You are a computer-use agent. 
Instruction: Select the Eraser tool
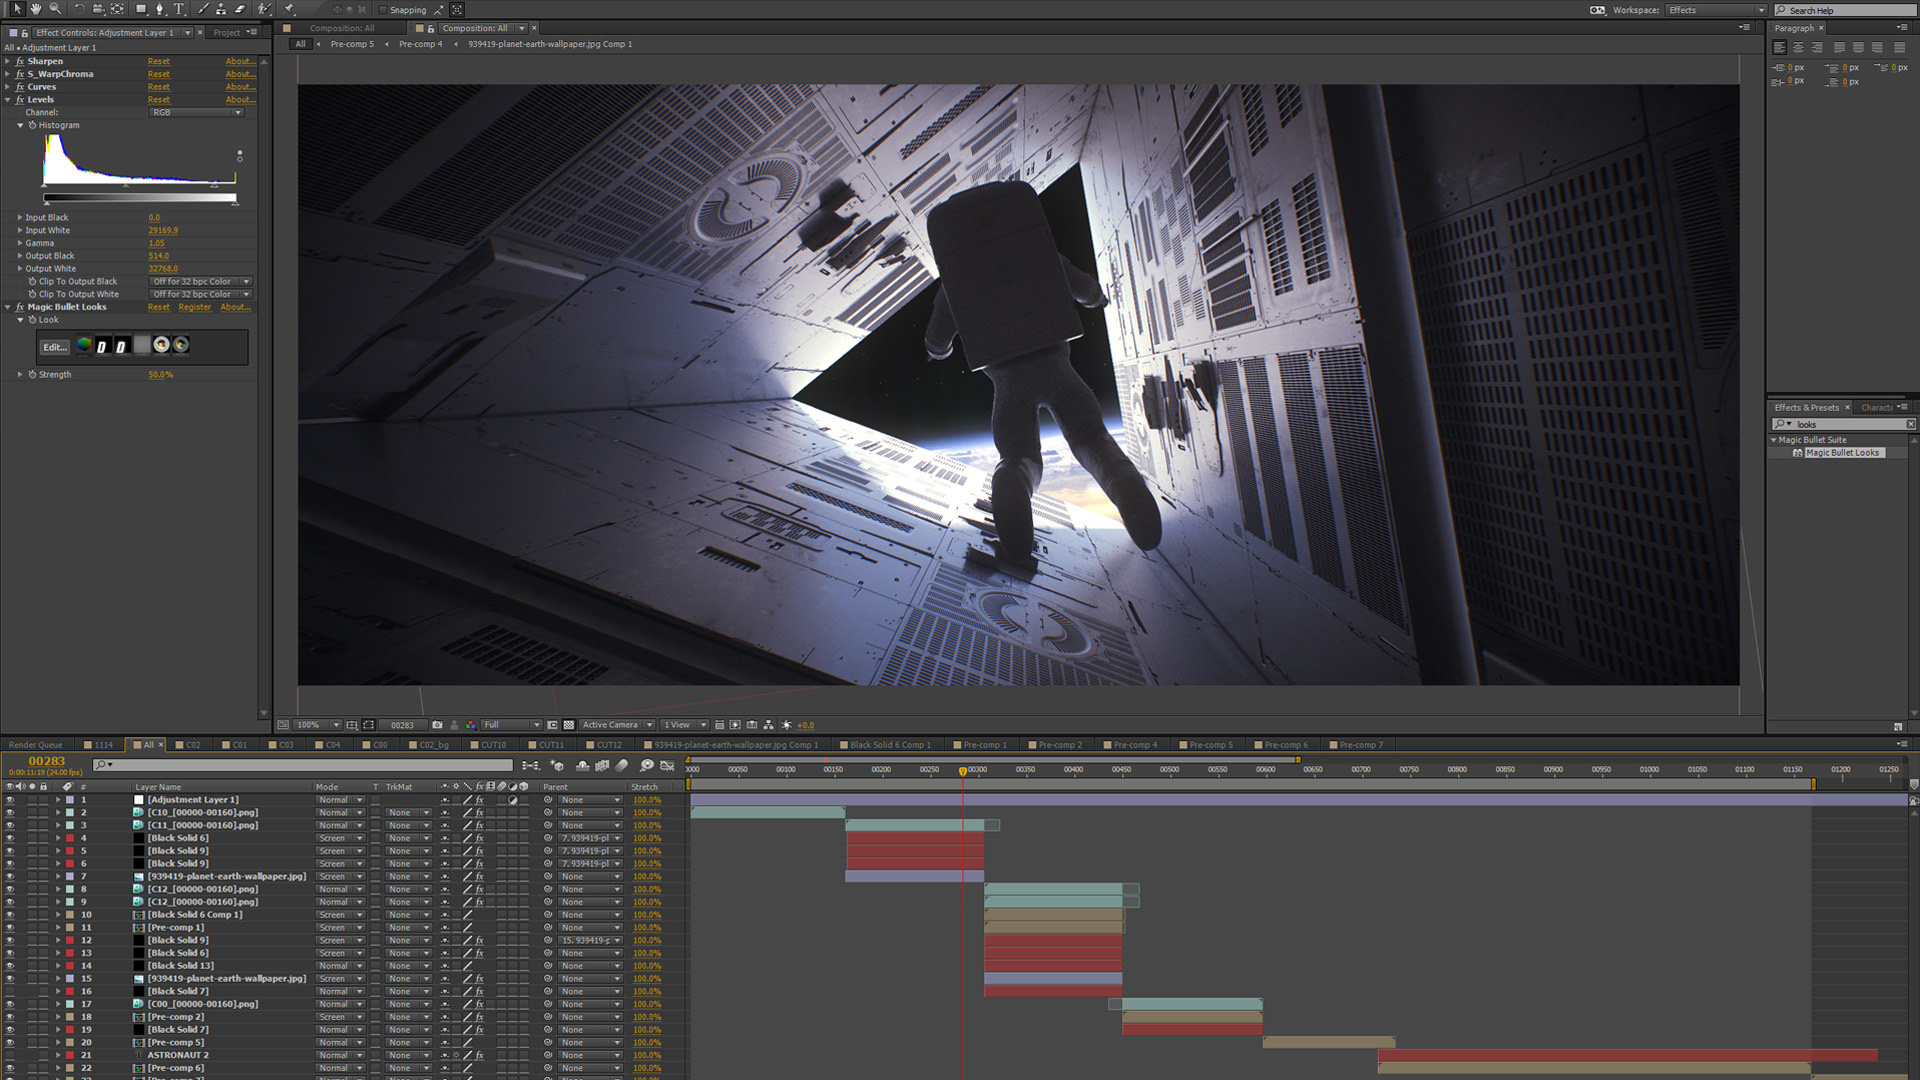coord(240,9)
